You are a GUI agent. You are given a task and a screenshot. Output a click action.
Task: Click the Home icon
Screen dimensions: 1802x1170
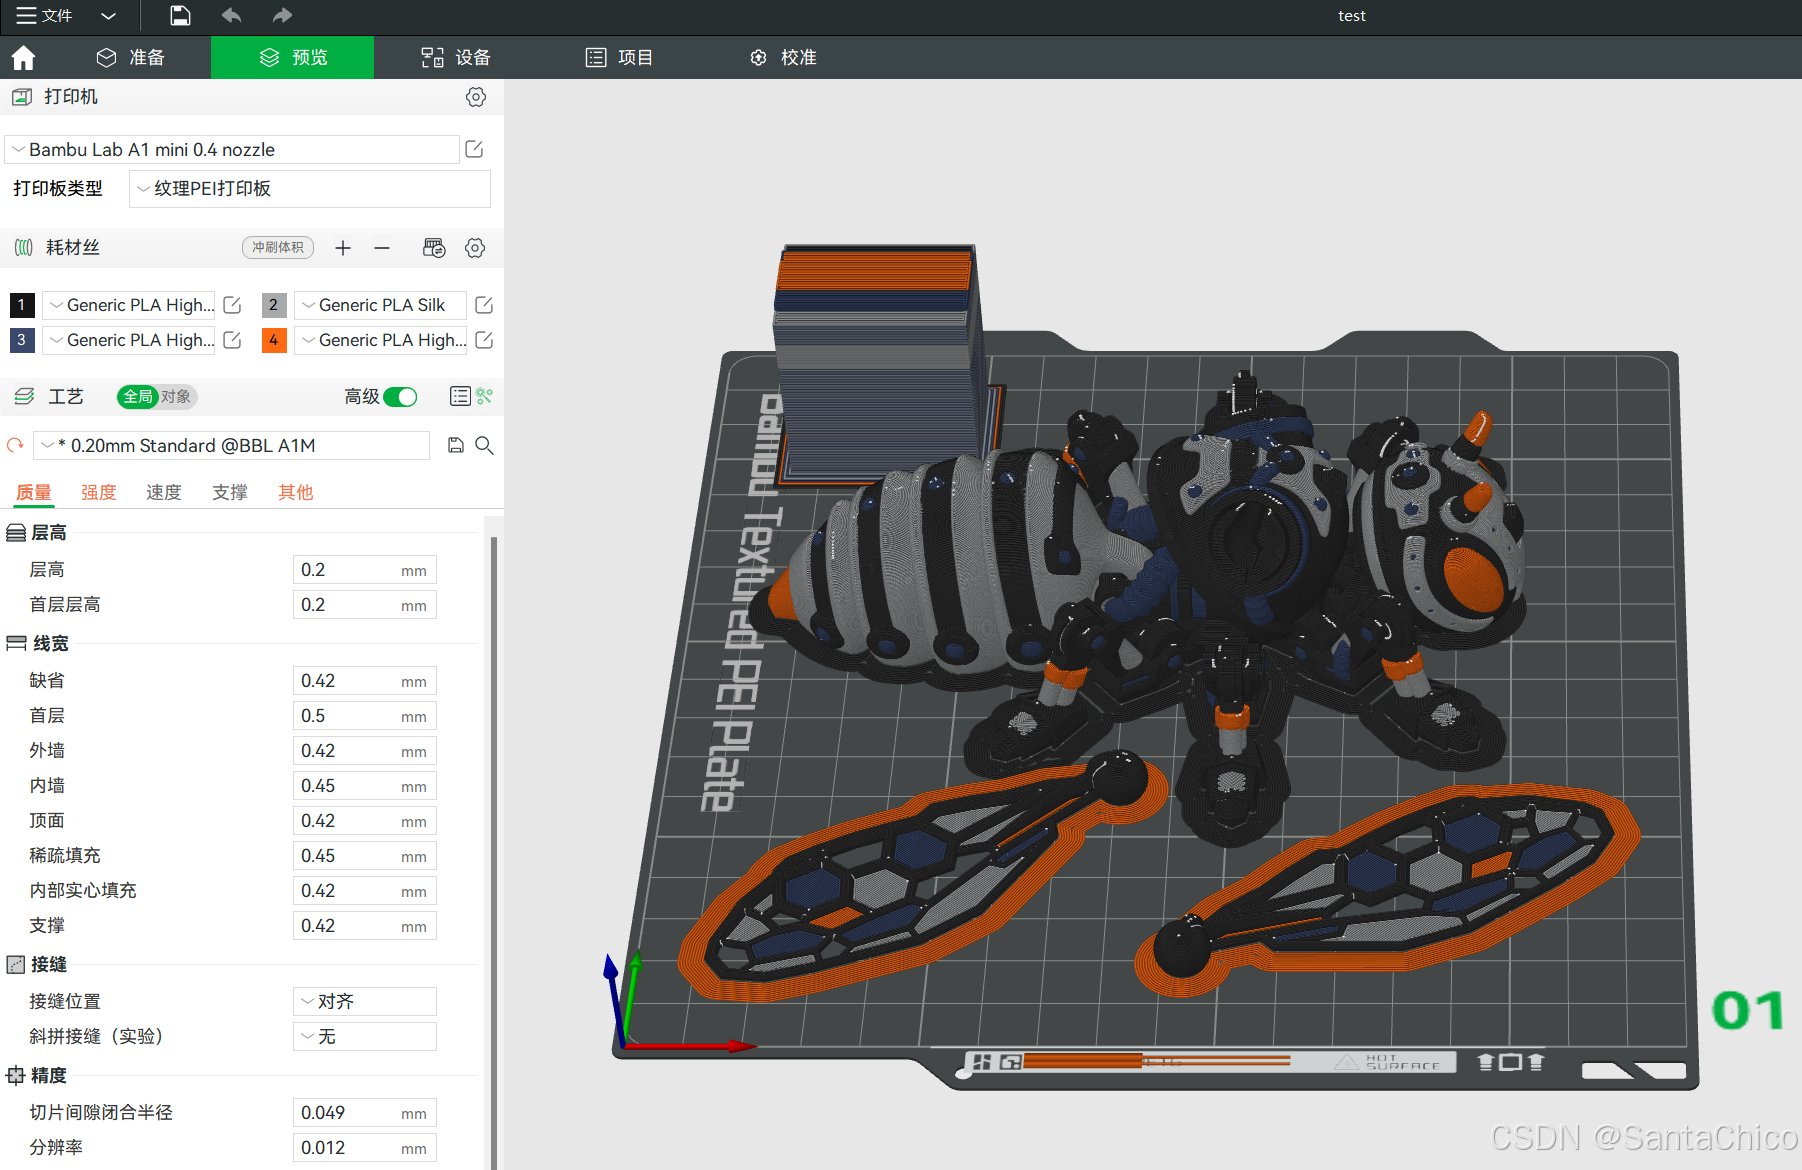(23, 58)
